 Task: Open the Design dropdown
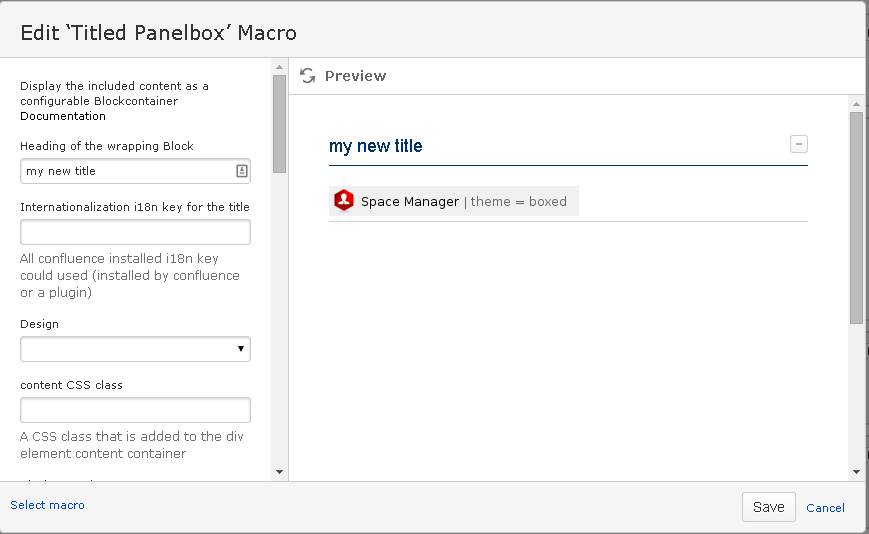point(135,349)
